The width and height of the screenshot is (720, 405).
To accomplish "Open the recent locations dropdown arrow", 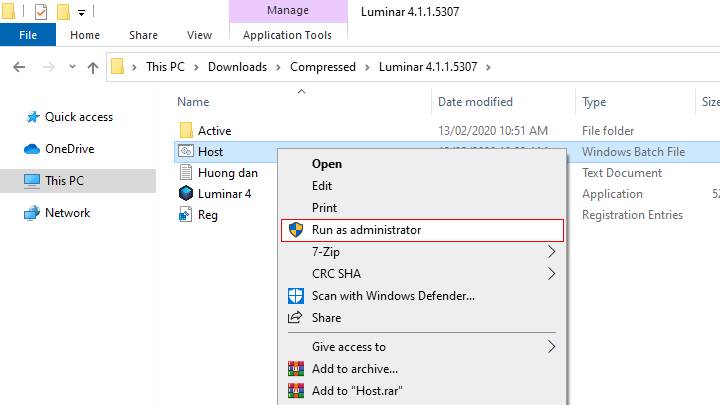I will click(x=72, y=67).
